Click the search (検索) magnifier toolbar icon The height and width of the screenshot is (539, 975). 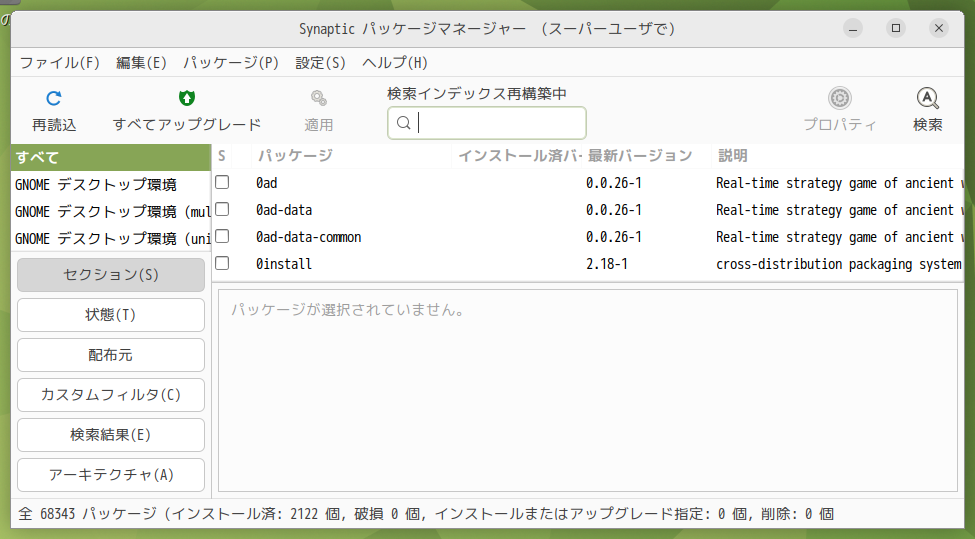(x=927, y=98)
